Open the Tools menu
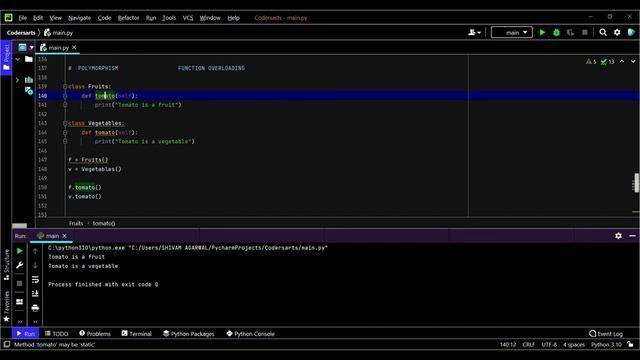Screen dimensions: 640x360 point(169,18)
